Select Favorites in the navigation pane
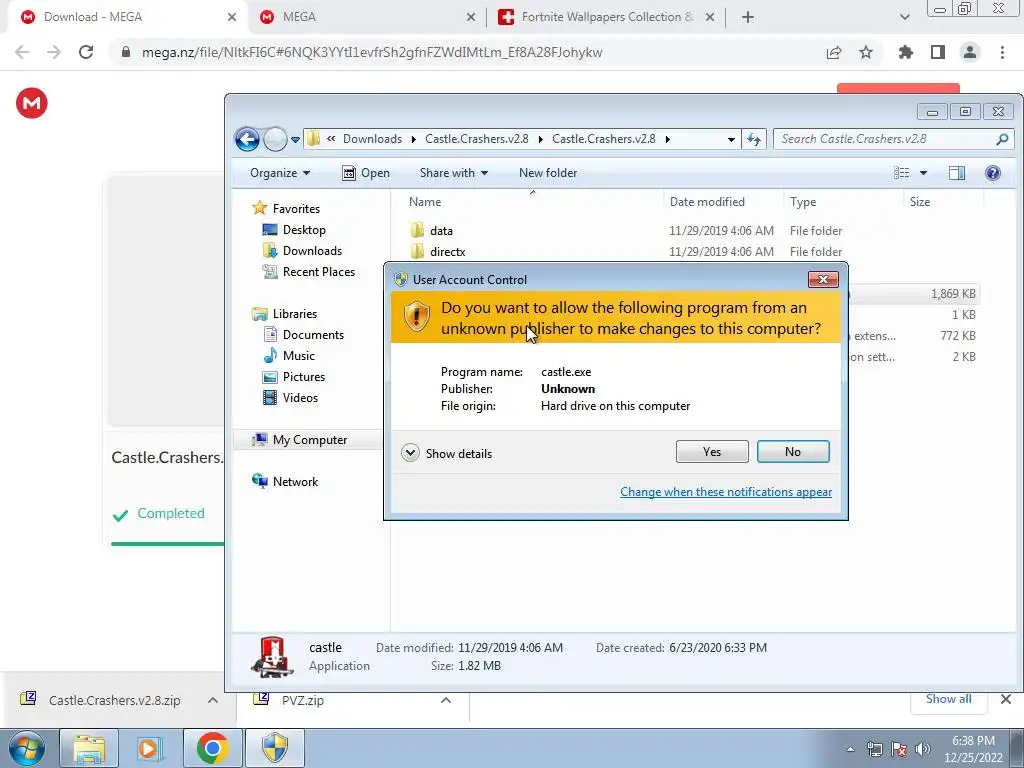 pyautogui.click(x=296, y=208)
